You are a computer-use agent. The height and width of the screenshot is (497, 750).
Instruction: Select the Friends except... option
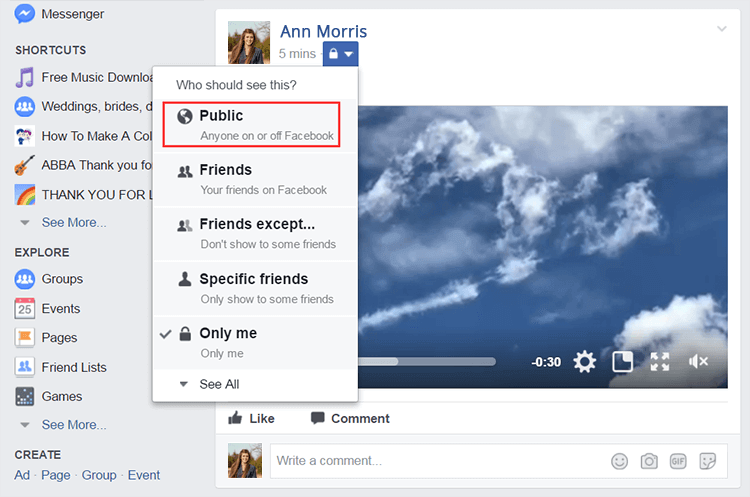click(255, 233)
